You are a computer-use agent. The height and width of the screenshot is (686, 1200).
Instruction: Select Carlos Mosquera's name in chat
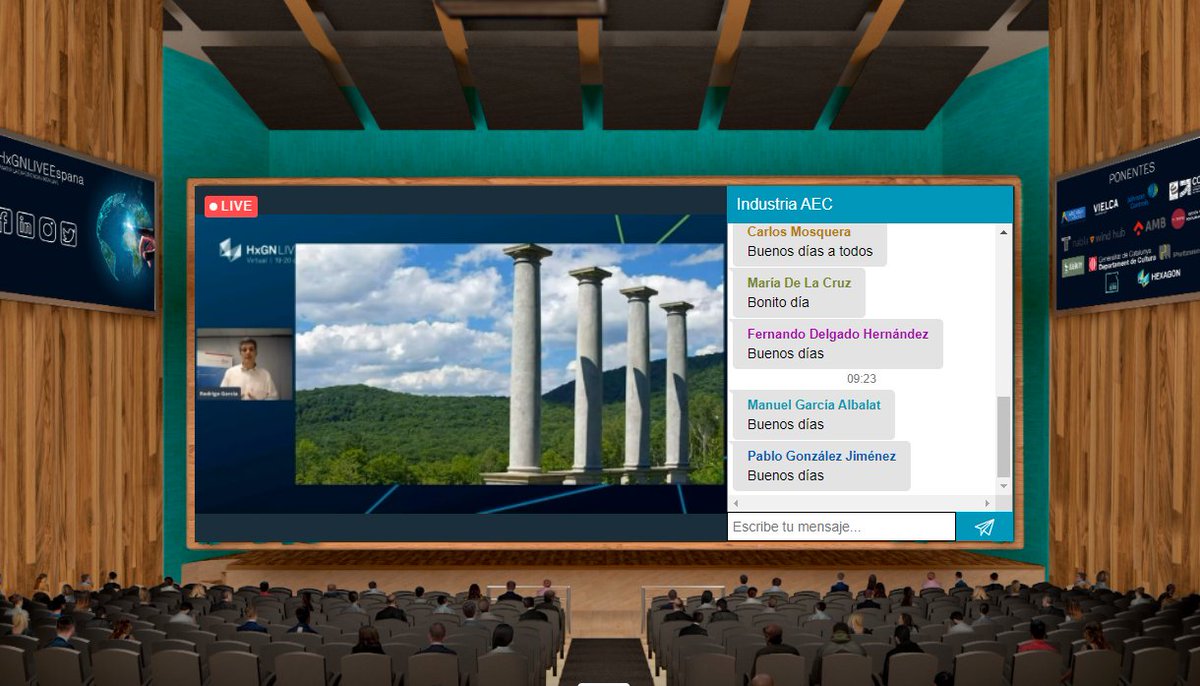point(799,232)
